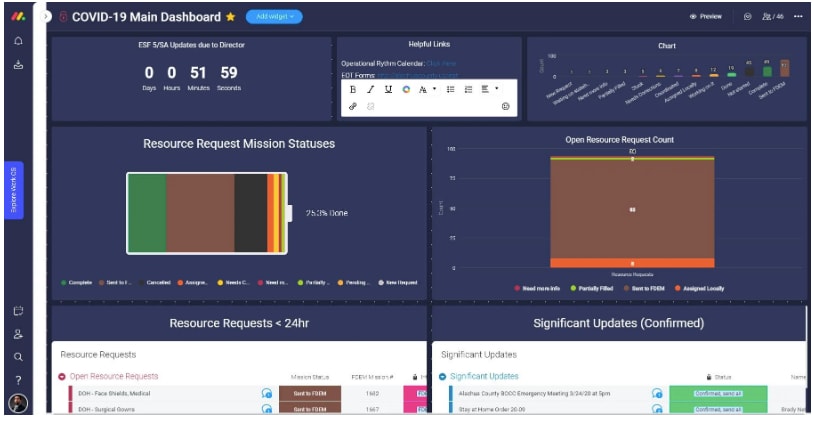
Task: Apply bold formatting in text editor
Action: [353, 89]
